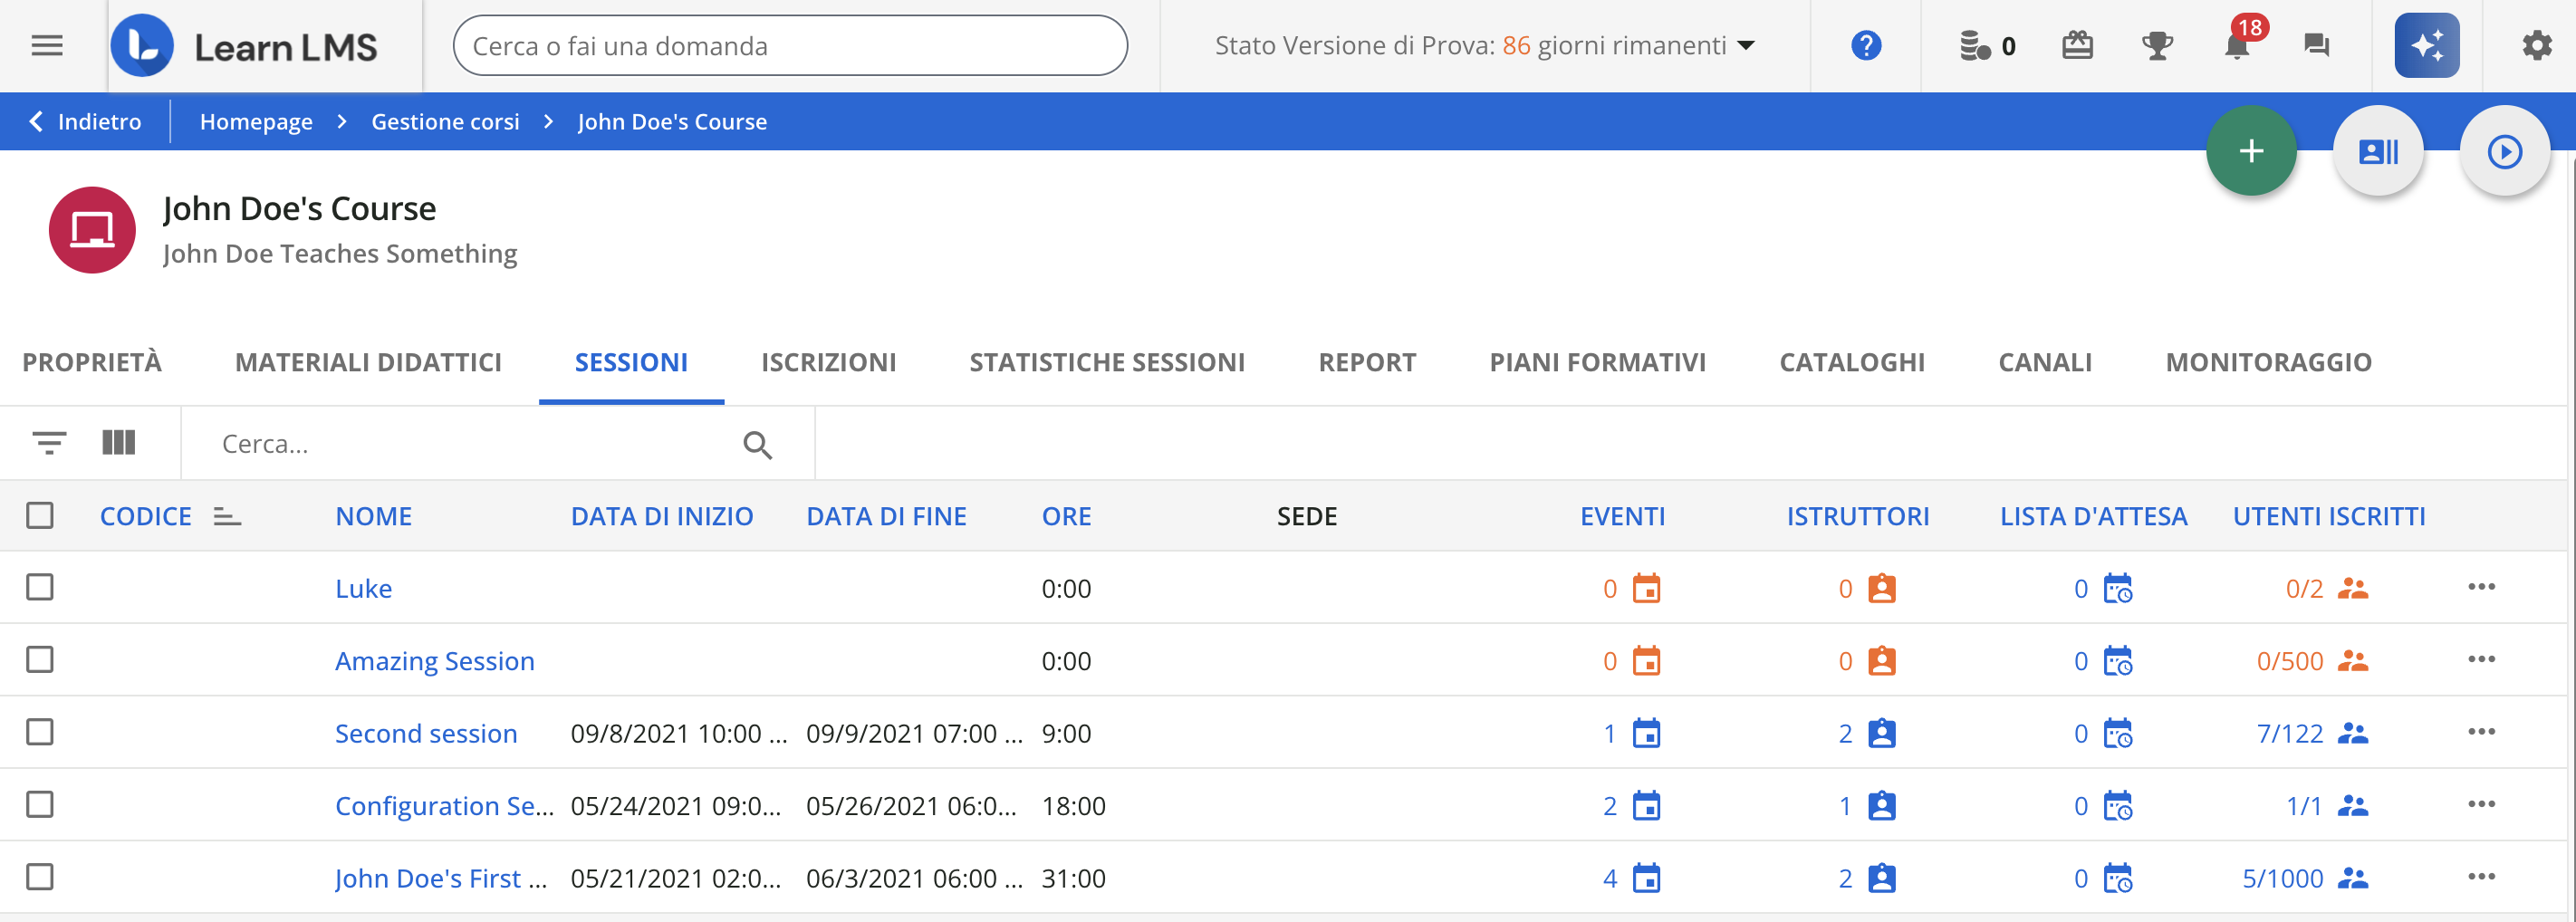The height and width of the screenshot is (922, 2576).
Task: Open the more options menu for Luke
Action: point(2481,588)
